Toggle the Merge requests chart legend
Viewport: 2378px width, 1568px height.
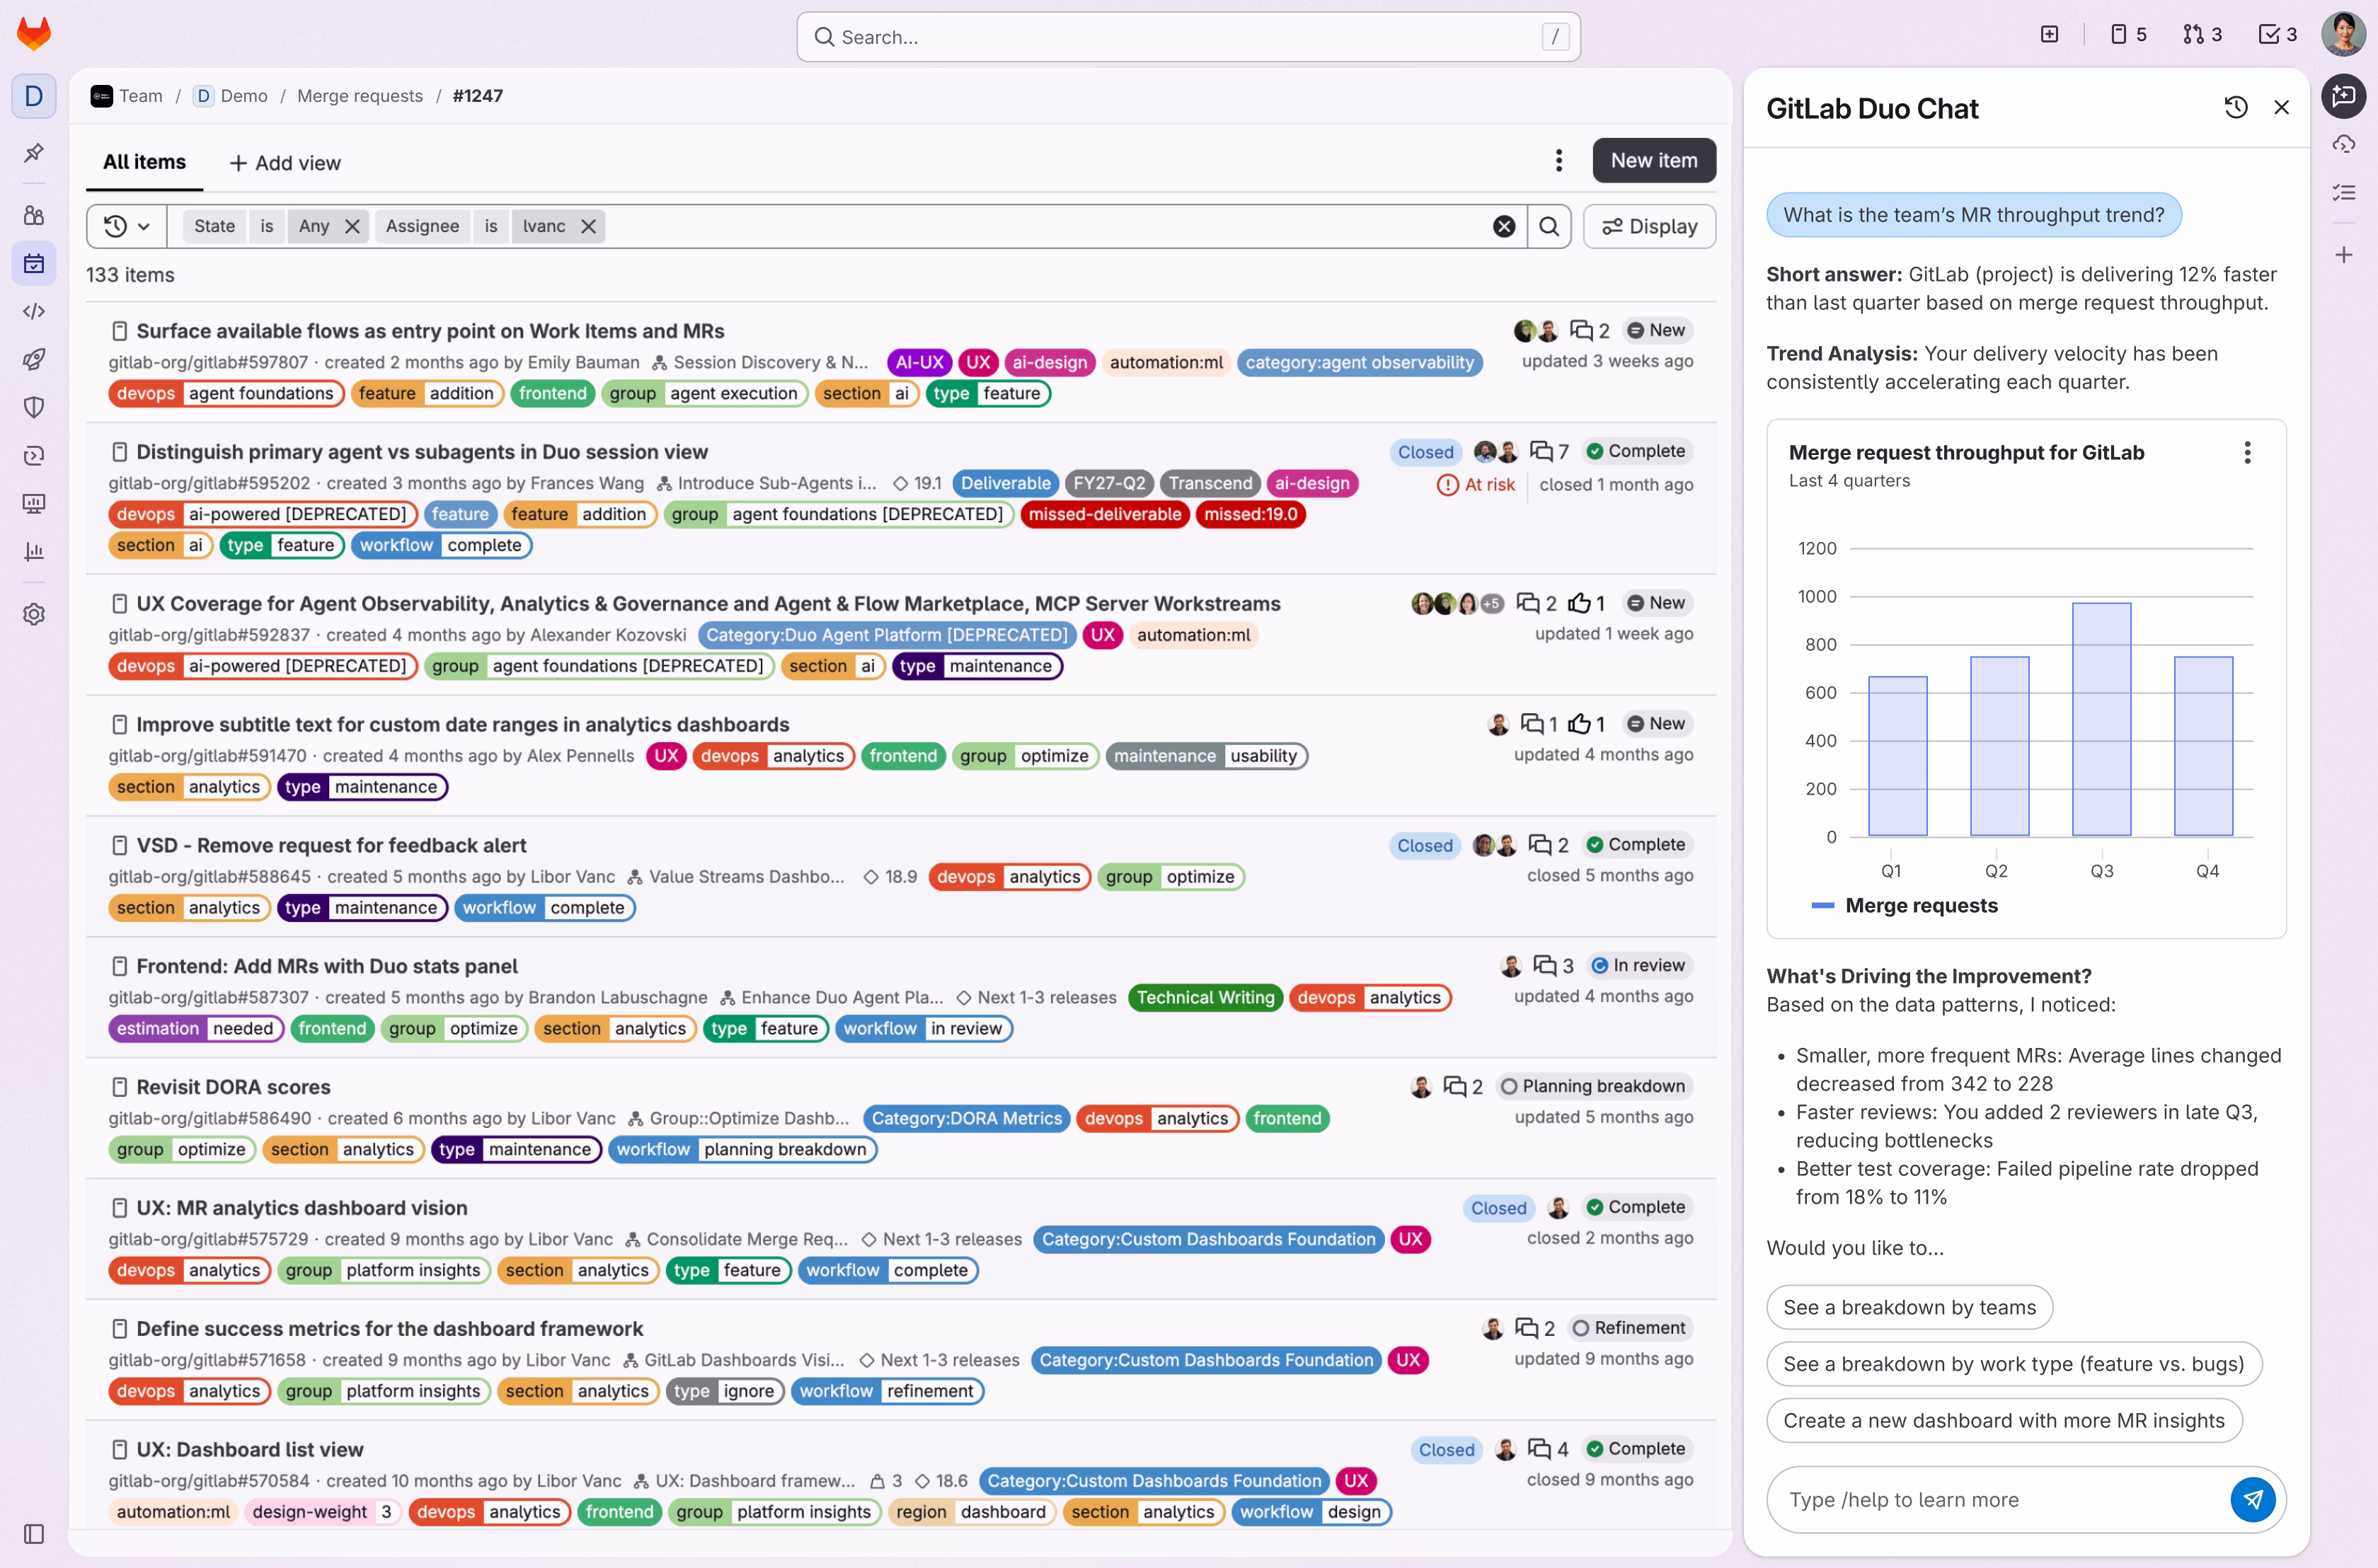point(1904,906)
